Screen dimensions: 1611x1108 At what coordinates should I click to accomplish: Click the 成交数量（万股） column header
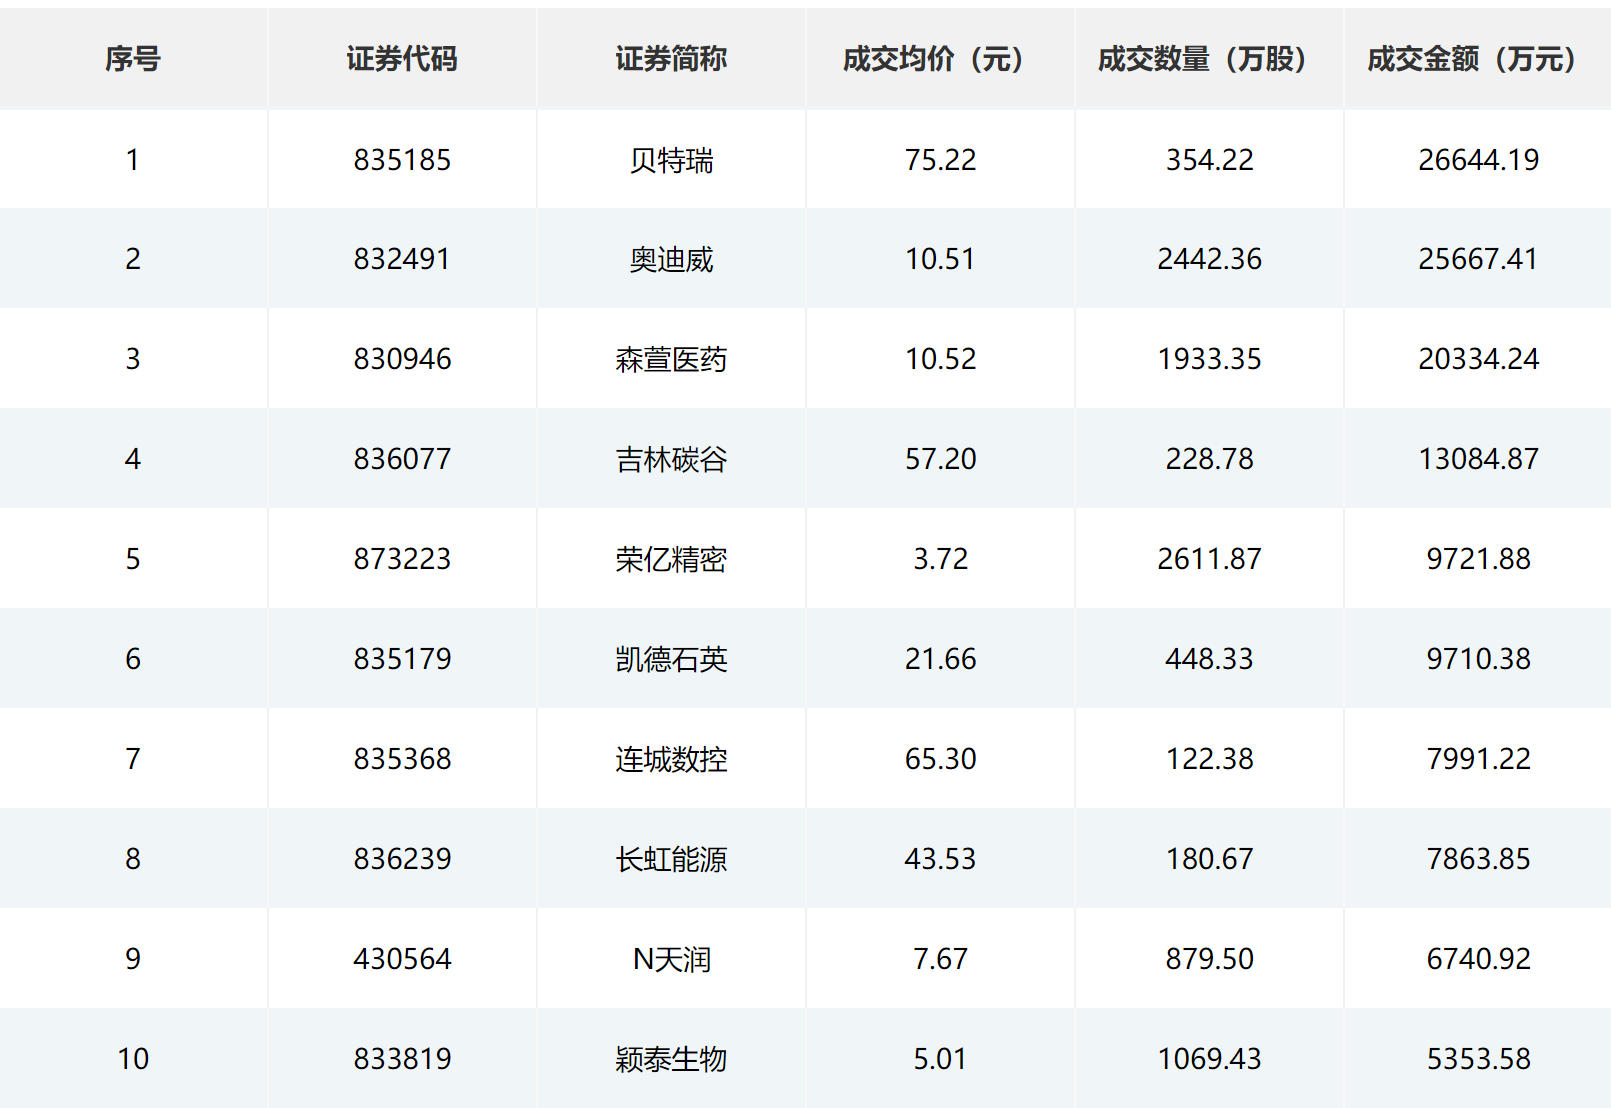point(1209,59)
